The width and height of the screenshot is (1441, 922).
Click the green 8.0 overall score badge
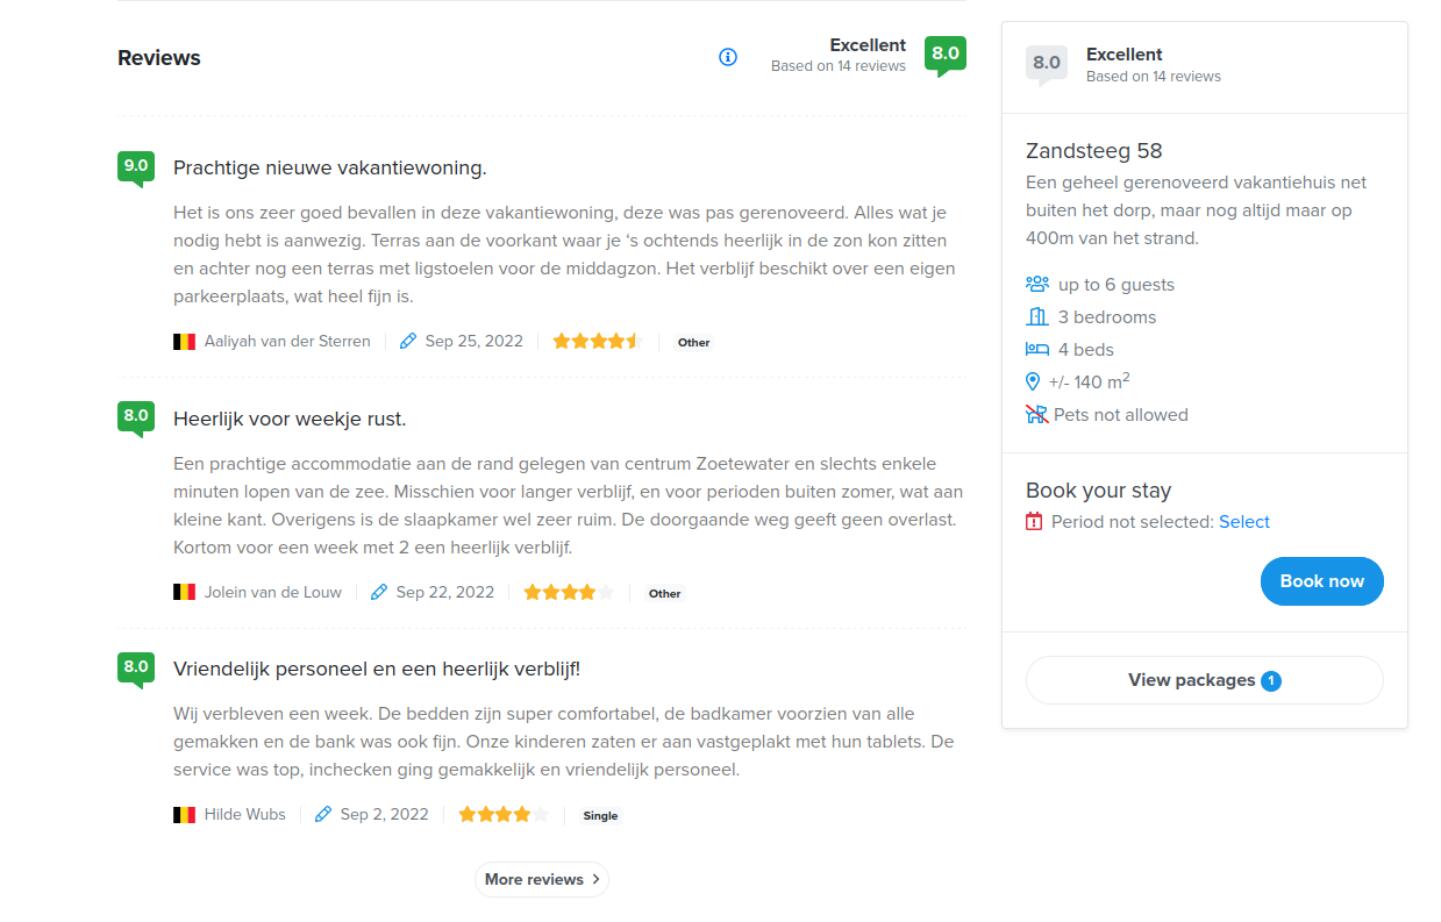pyautogui.click(x=945, y=55)
